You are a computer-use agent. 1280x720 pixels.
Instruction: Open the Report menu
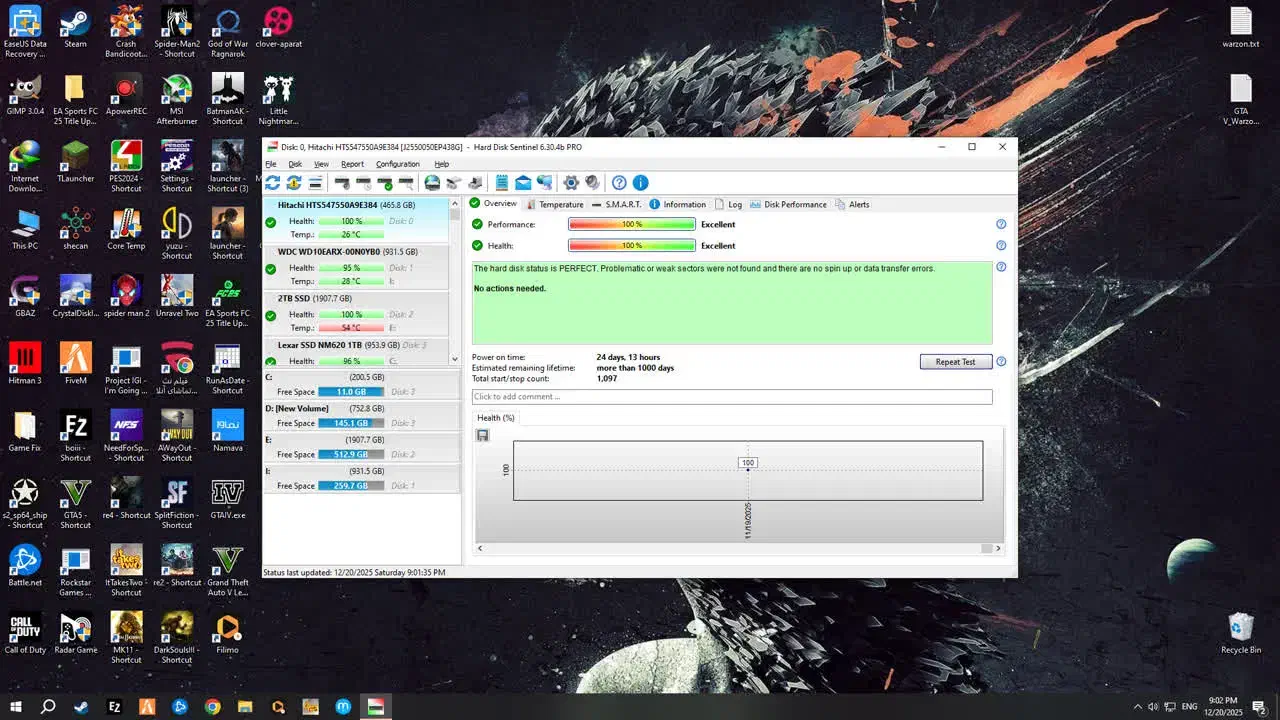(352, 164)
